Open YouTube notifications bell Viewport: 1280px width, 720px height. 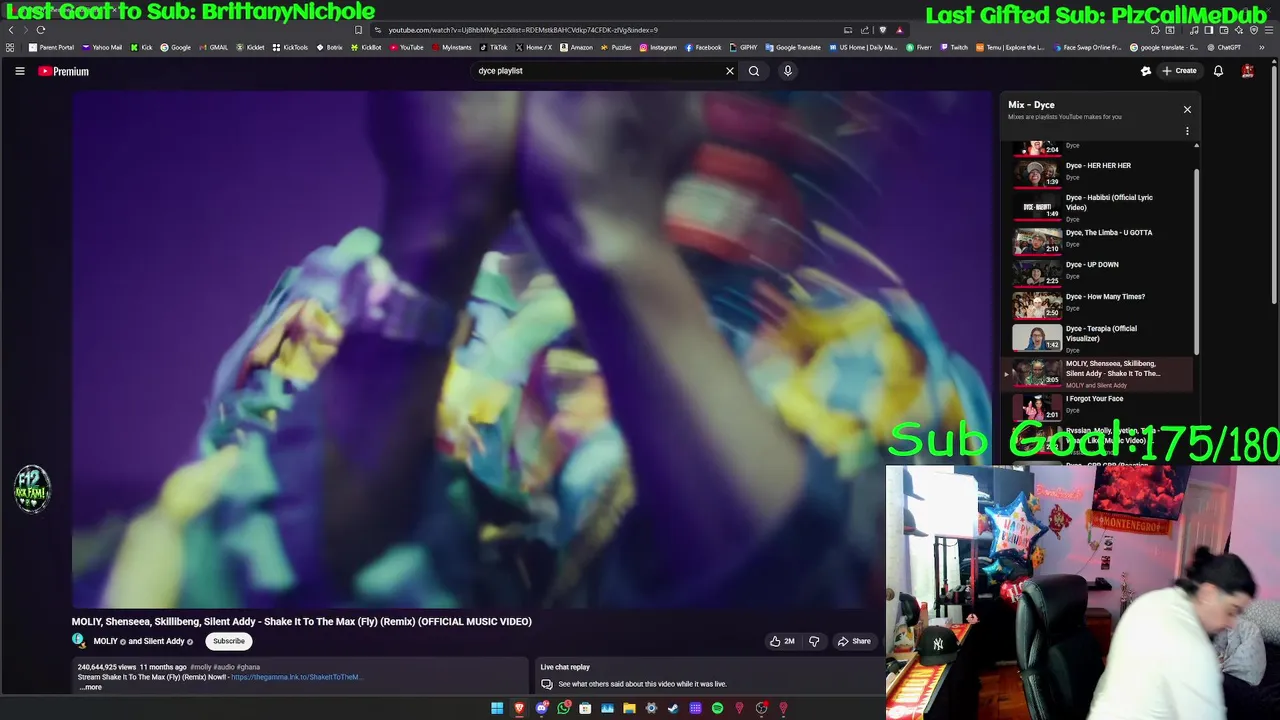pos(1218,71)
